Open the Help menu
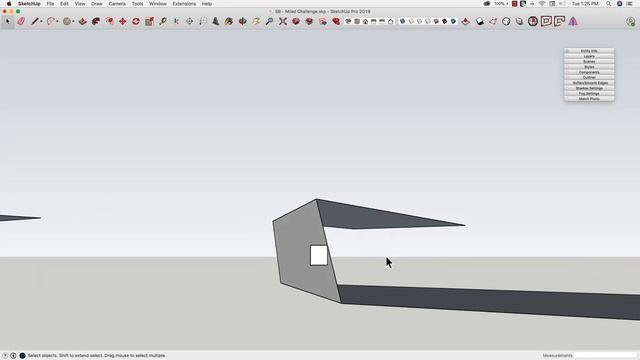The height and width of the screenshot is (360, 640). (x=207, y=4)
